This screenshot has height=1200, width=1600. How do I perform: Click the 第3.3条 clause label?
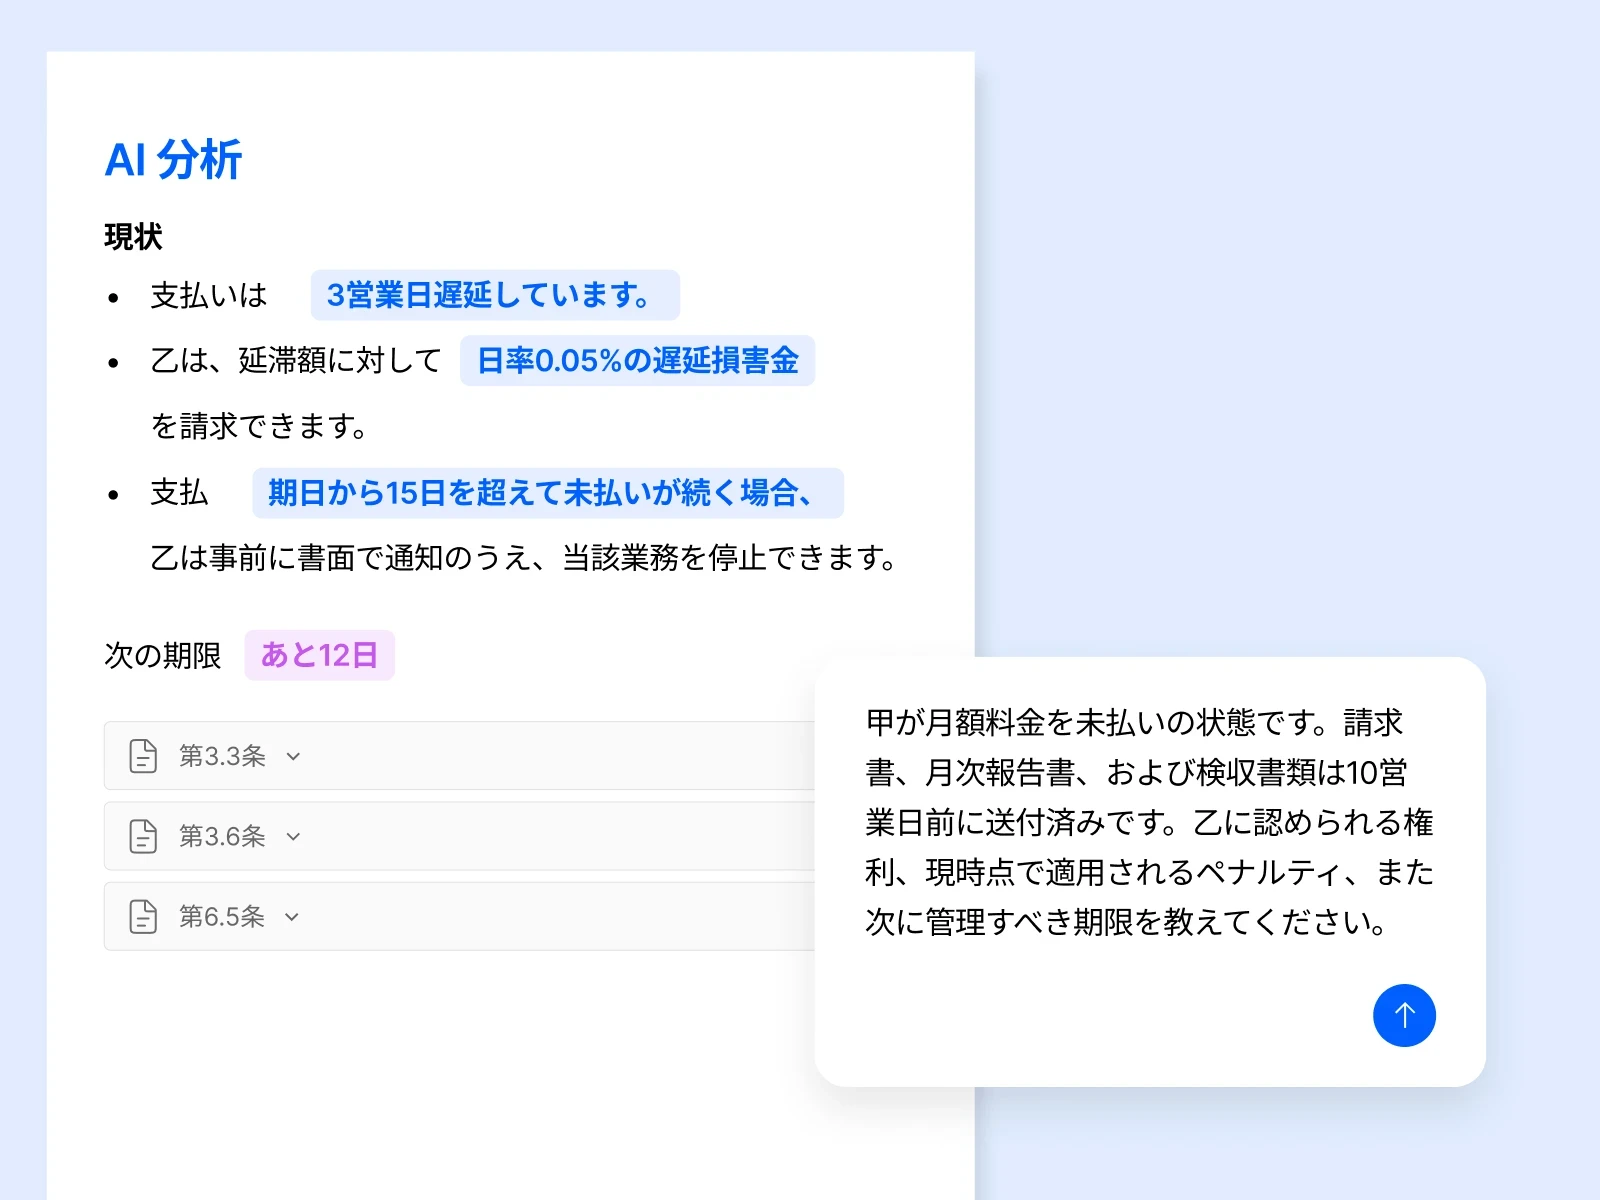point(222,756)
